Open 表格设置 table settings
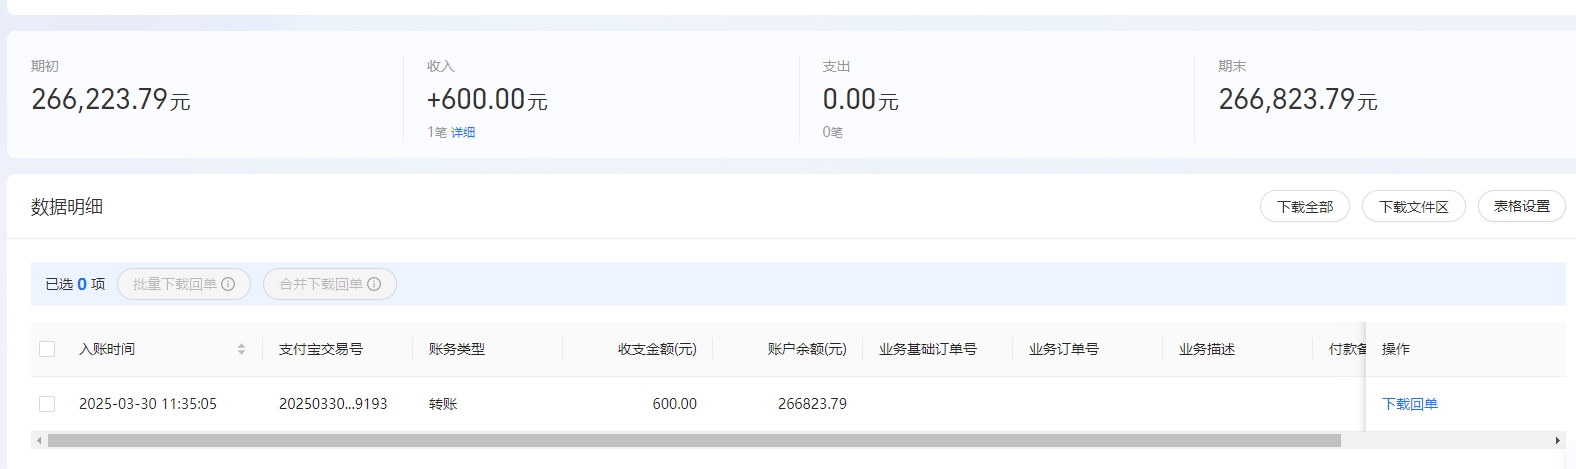Image resolution: width=1576 pixels, height=469 pixels. click(x=1521, y=206)
